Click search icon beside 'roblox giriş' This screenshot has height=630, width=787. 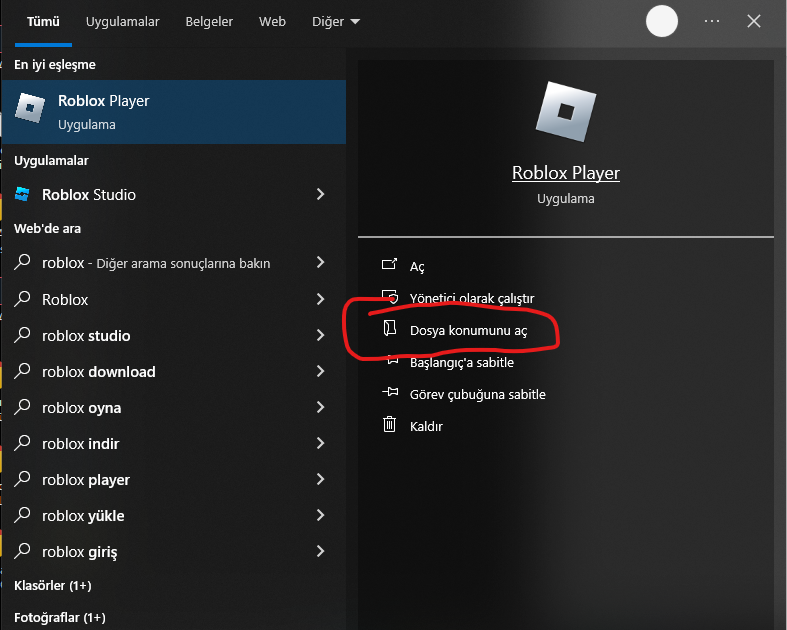pyautogui.click(x=22, y=551)
